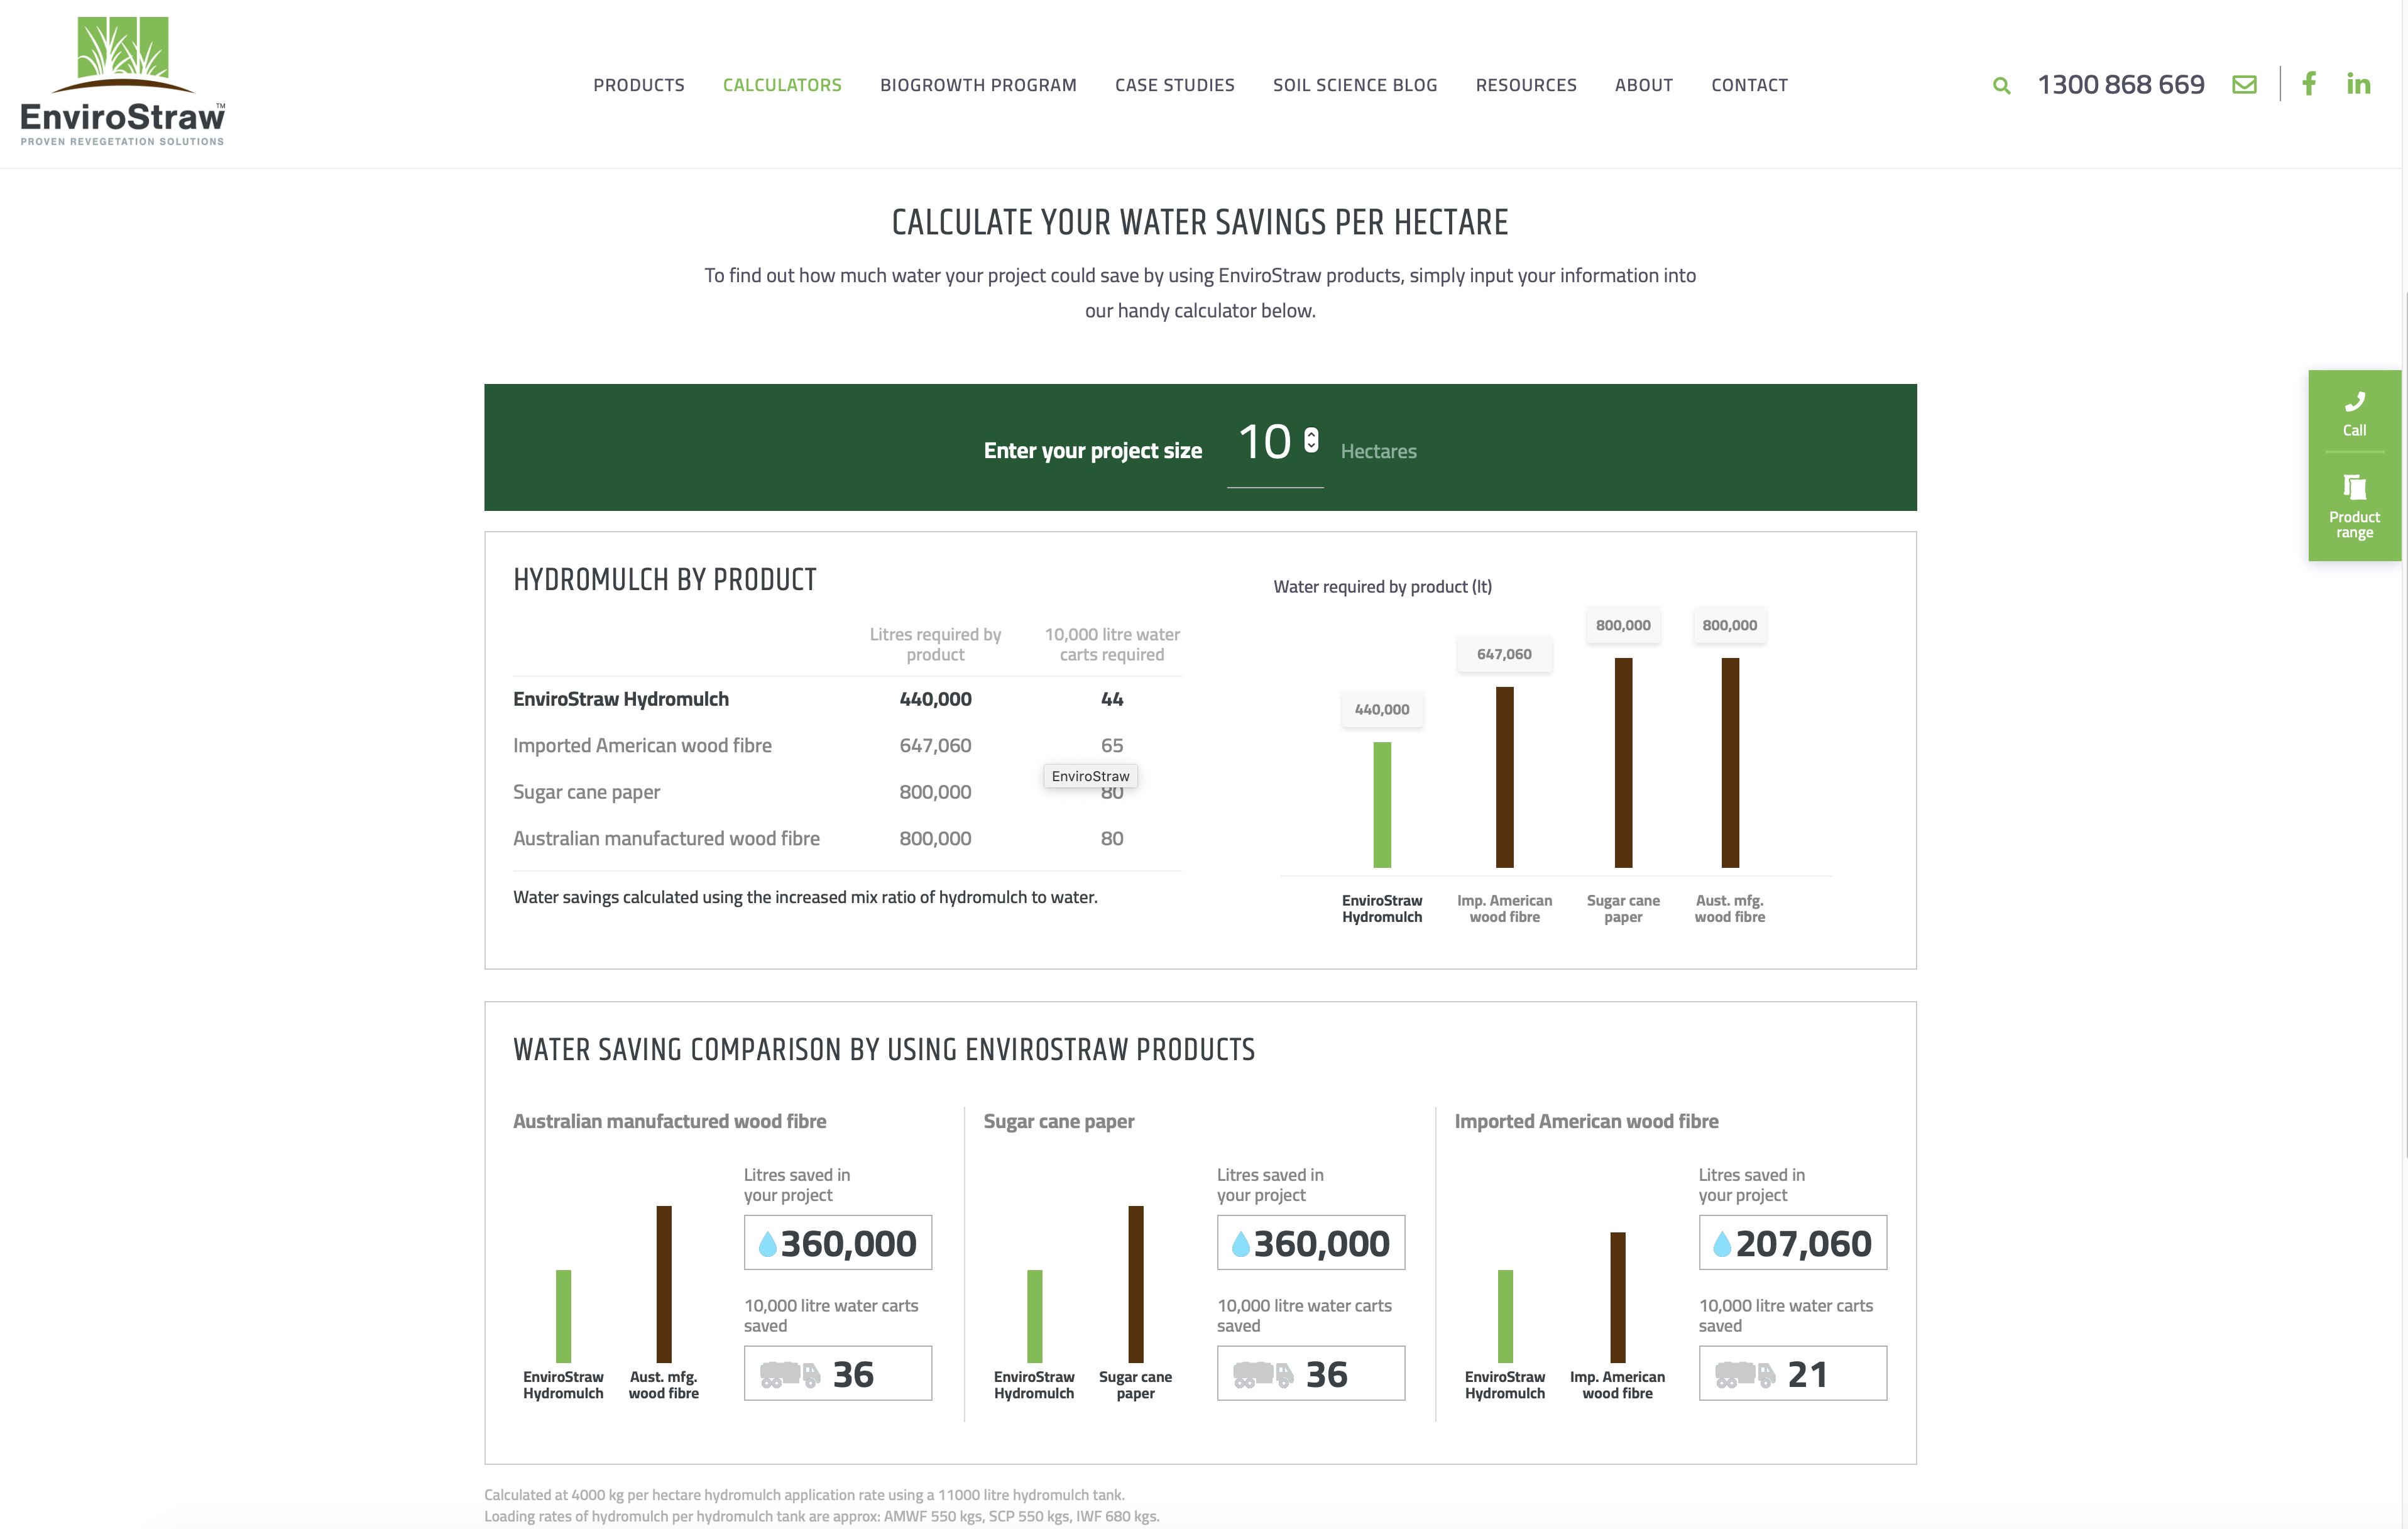The width and height of the screenshot is (2408, 1529).
Task: Click the project size stepper arrows
Action: click(x=1311, y=440)
